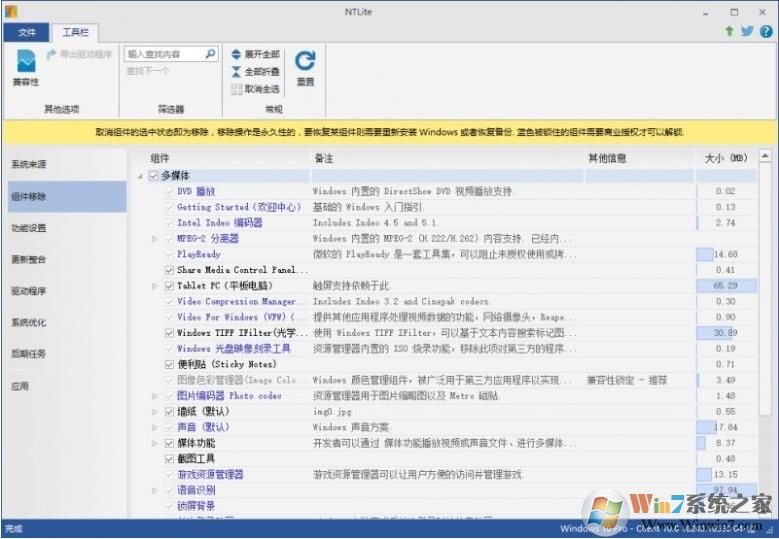Expand the 图片编码器 Photo codec node
Image resolution: width=779 pixels, height=539 pixels.
(155, 396)
